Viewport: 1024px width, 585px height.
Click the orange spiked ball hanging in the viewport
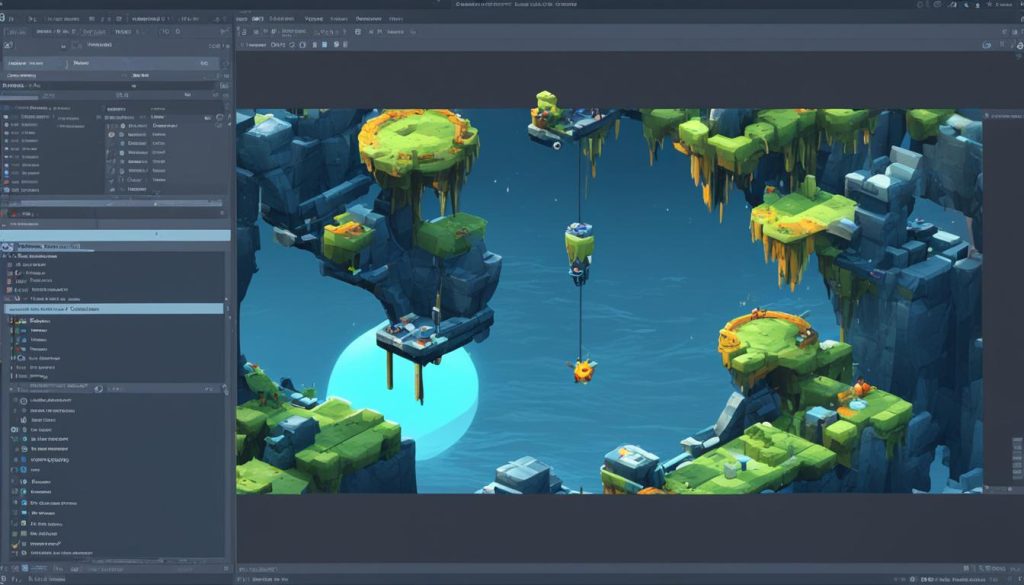tap(583, 372)
